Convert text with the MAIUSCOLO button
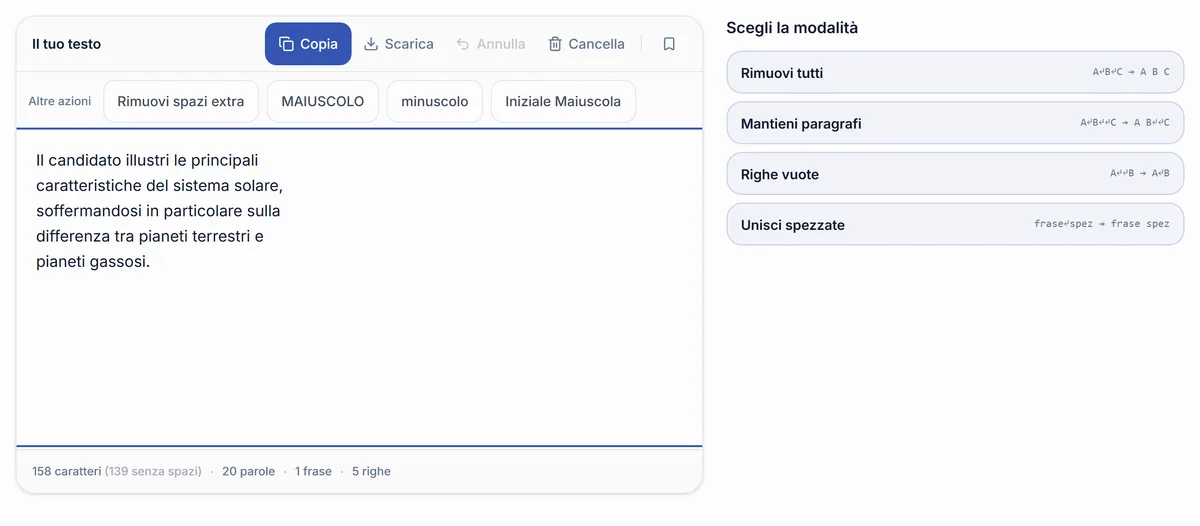 323,101
